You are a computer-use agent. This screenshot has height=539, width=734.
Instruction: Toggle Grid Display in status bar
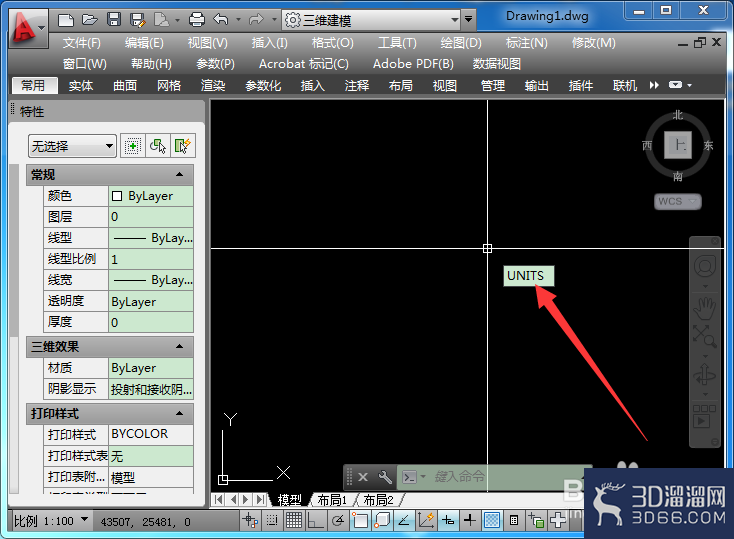(x=294, y=520)
